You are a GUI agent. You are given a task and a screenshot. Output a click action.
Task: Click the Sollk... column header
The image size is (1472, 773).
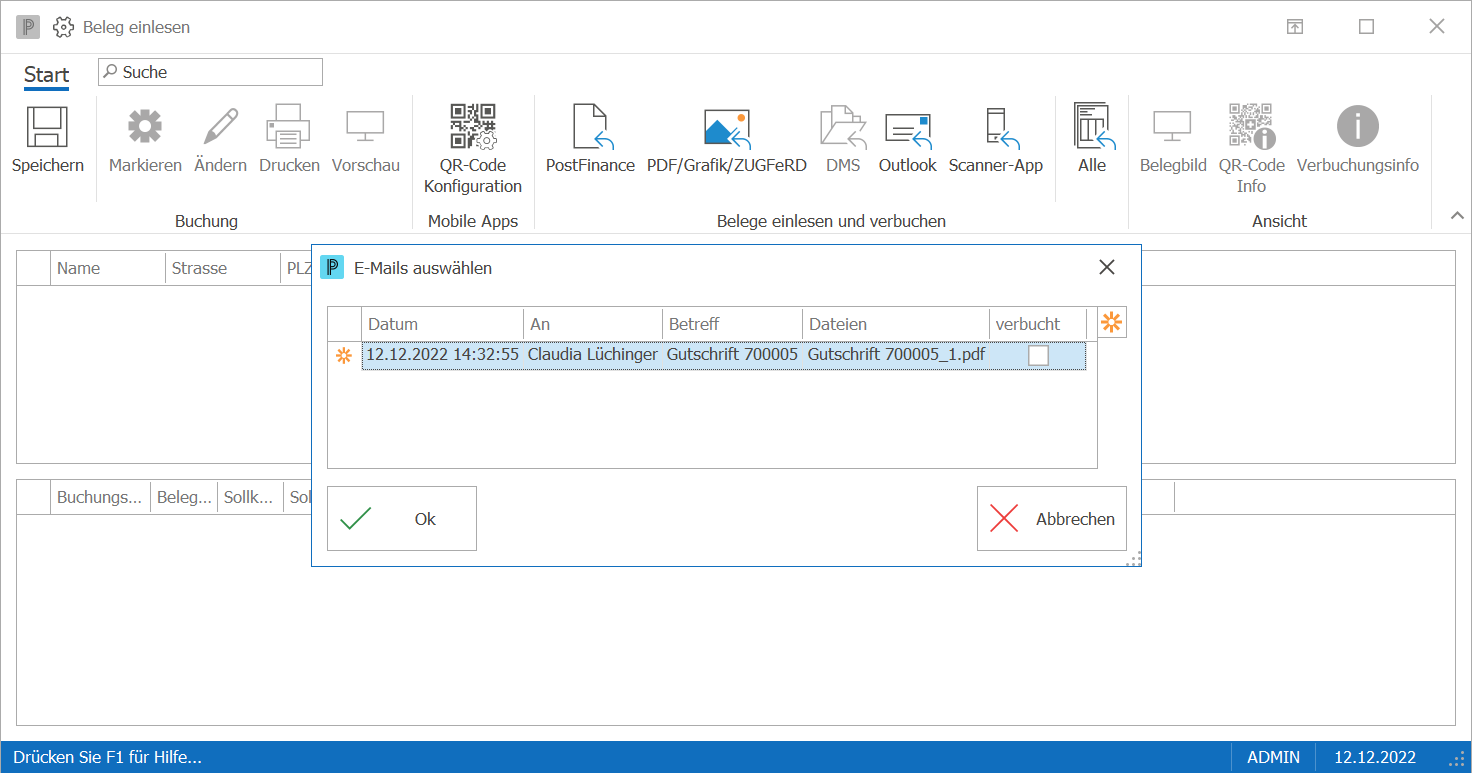click(x=250, y=497)
